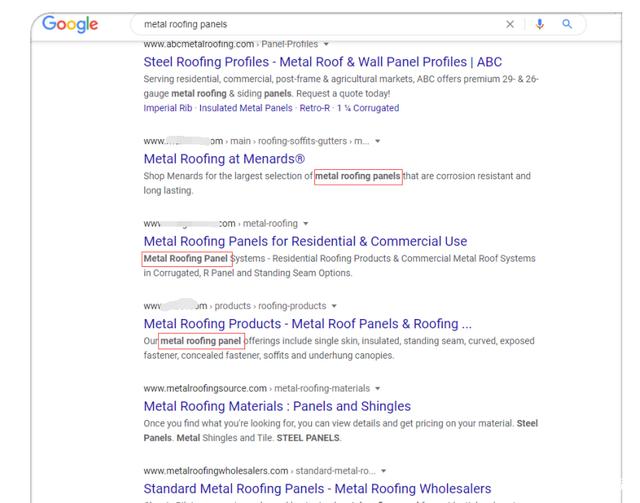Open 'Metal Roofing Materials : Panels and Shingles' result
Image resolution: width=640 pixels, height=503 pixels.
coord(277,406)
